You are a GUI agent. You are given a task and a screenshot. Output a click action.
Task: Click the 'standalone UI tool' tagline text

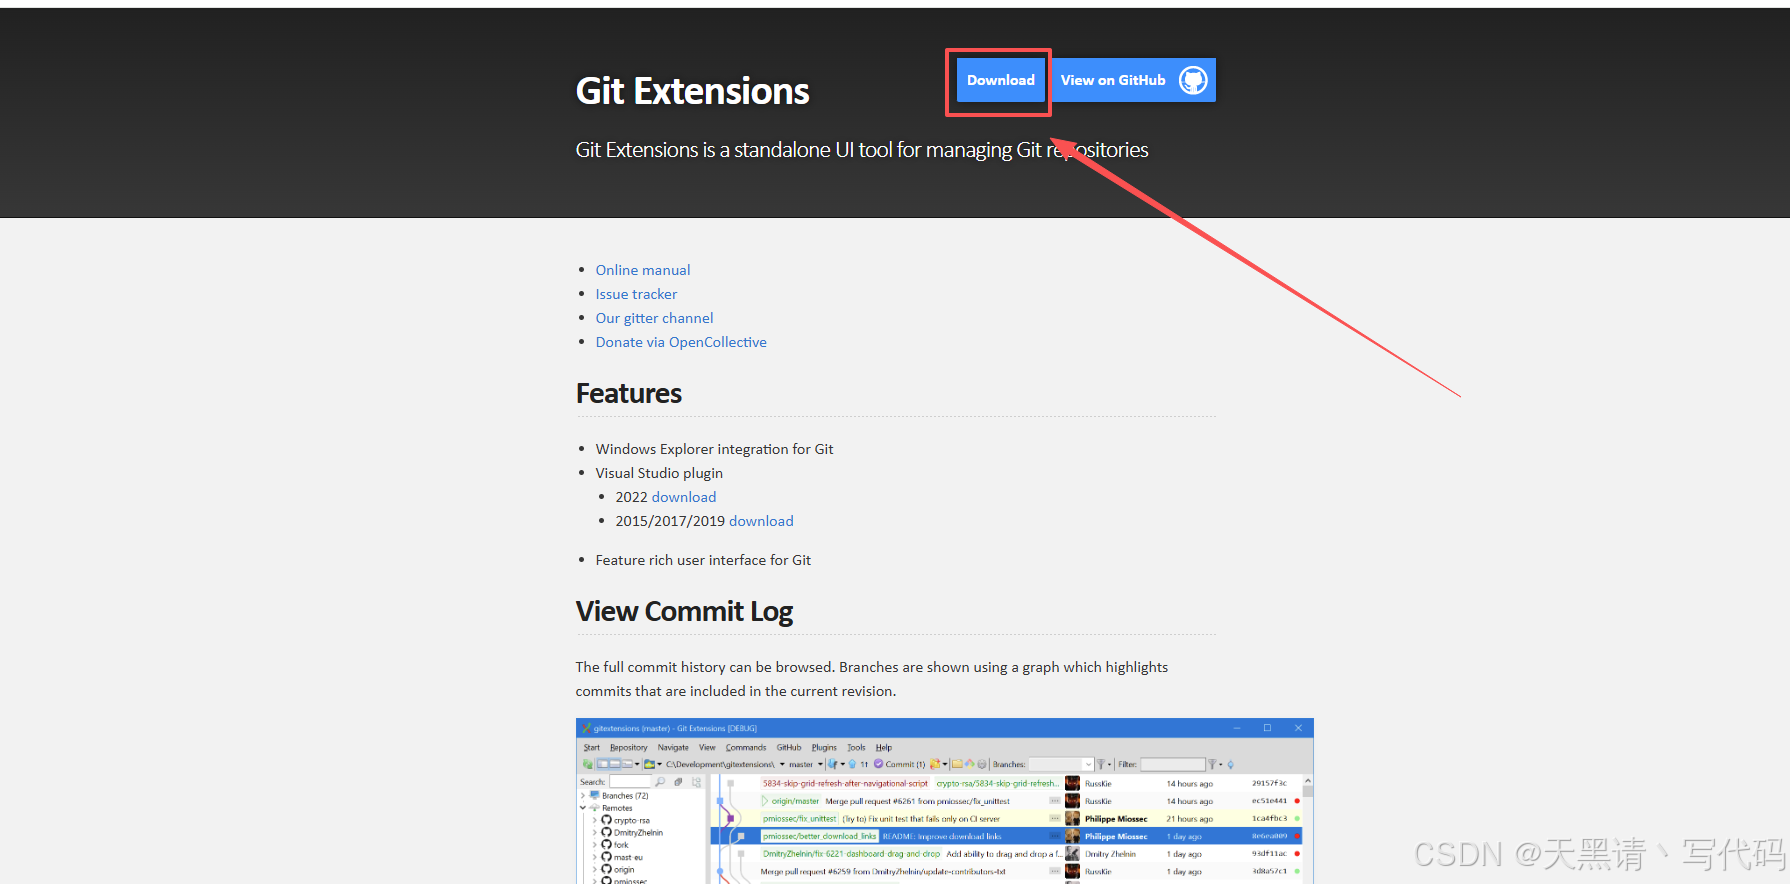tap(862, 150)
